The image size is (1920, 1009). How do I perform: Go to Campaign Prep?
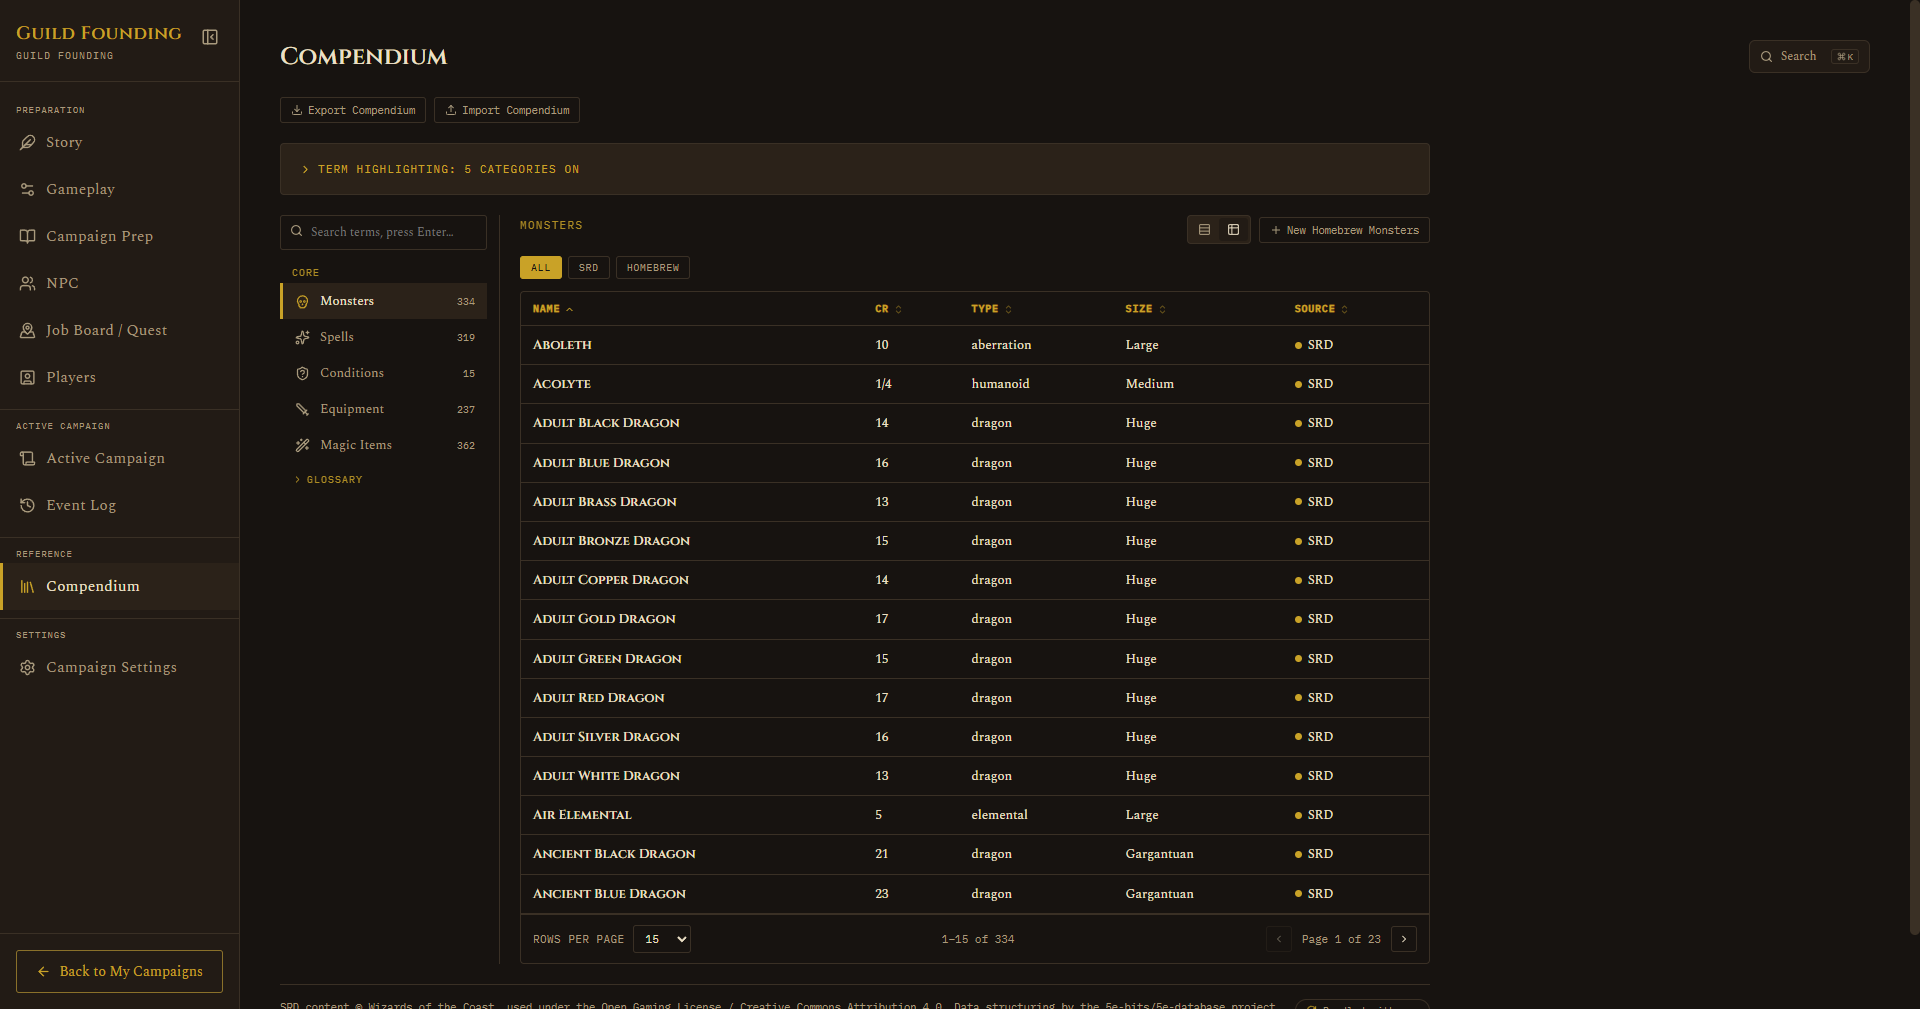[x=119, y=236]
